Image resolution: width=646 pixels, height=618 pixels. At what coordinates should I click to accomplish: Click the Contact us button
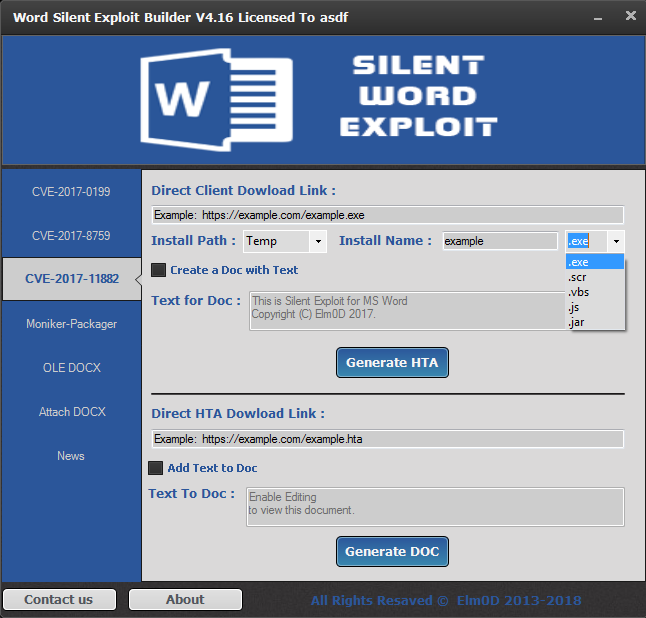coord(59,599)
